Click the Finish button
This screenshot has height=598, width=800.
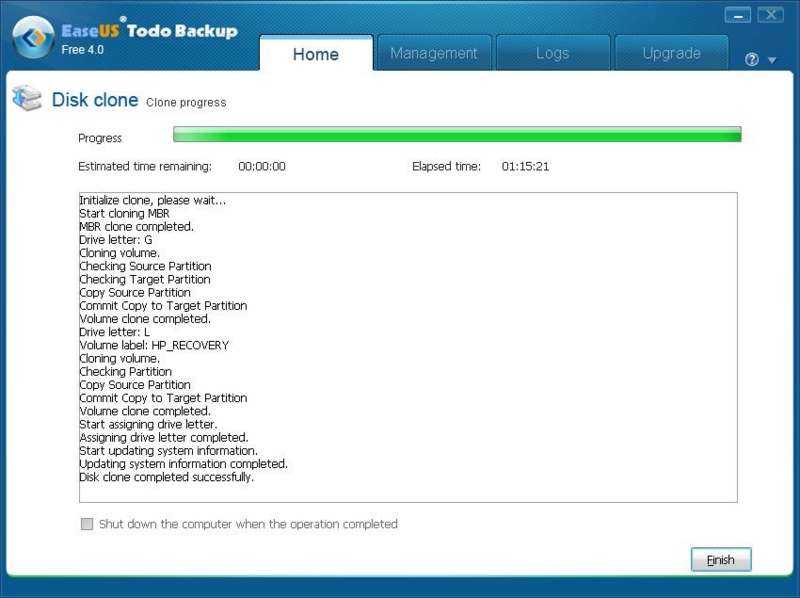tap(721, 560)
